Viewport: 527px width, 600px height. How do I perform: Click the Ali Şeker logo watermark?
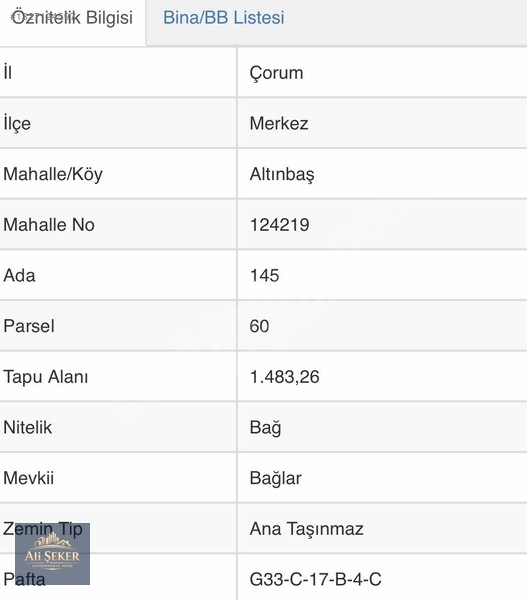pyautogui.click(x=52, y=554)
